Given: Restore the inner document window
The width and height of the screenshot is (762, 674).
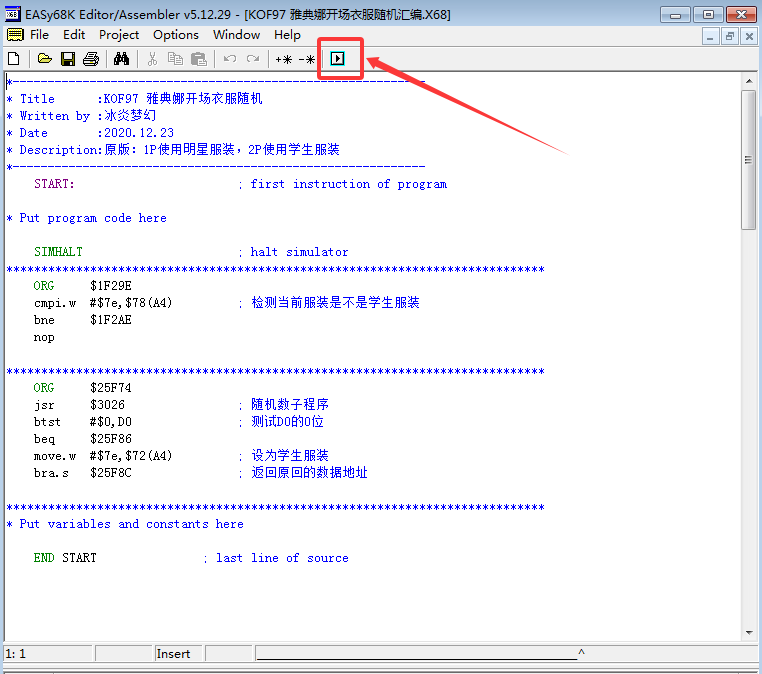Looking at the screenshot, I should (729, 36).
